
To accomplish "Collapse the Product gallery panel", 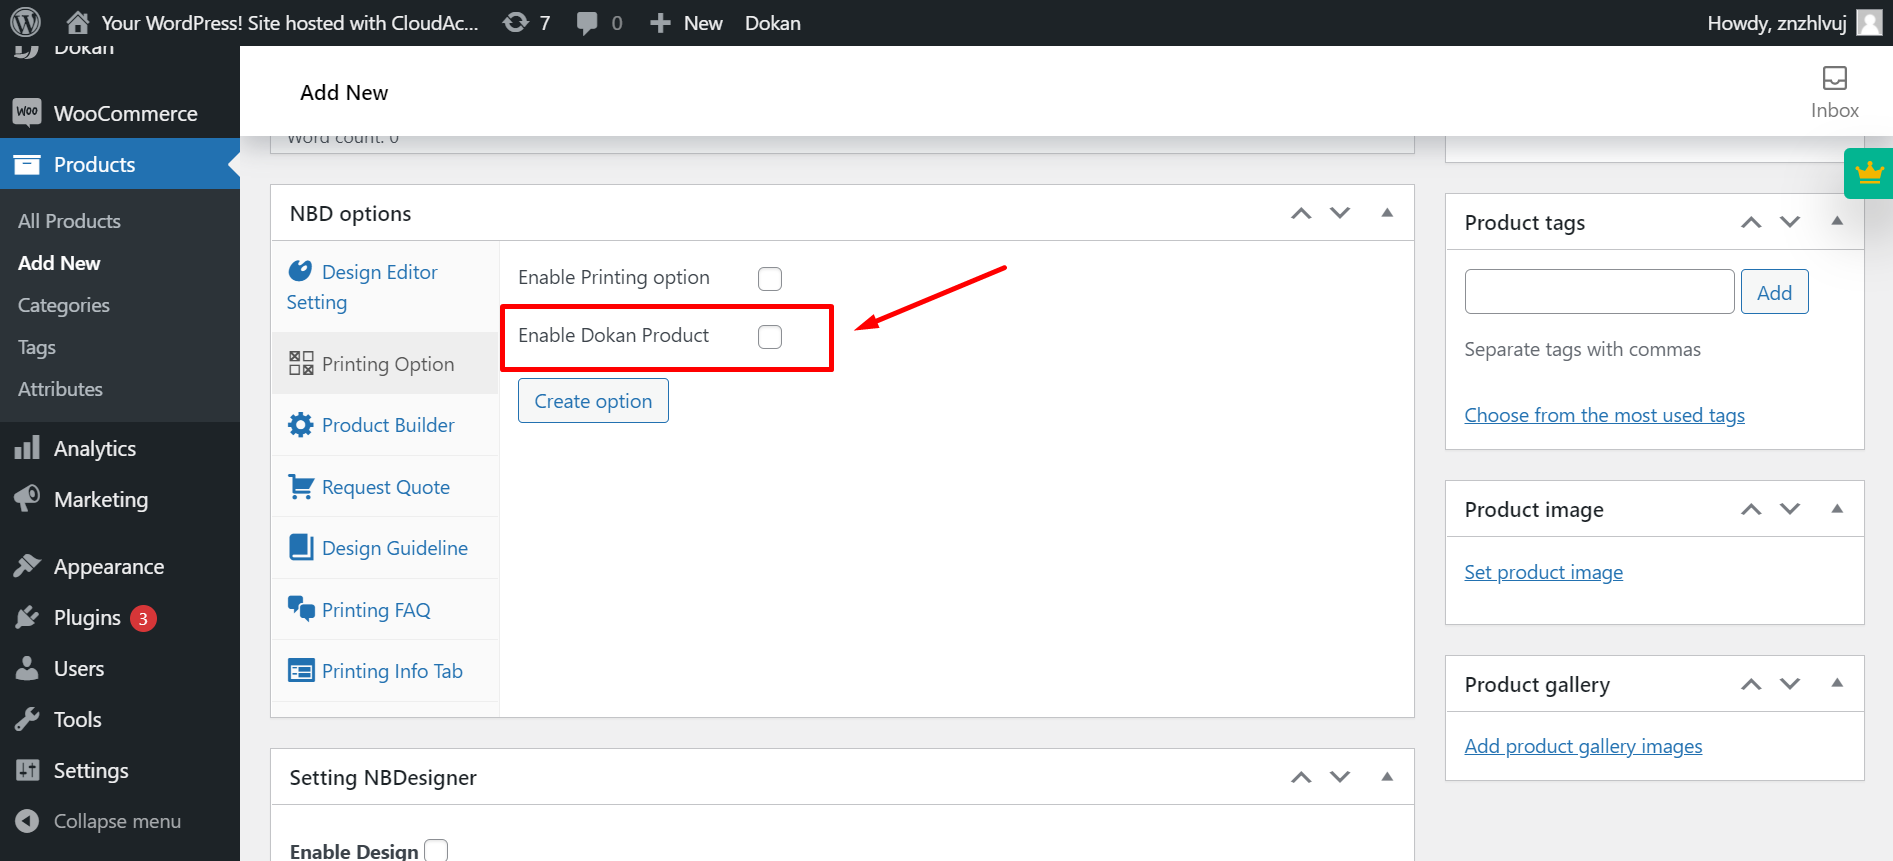I will point(1837,683).
